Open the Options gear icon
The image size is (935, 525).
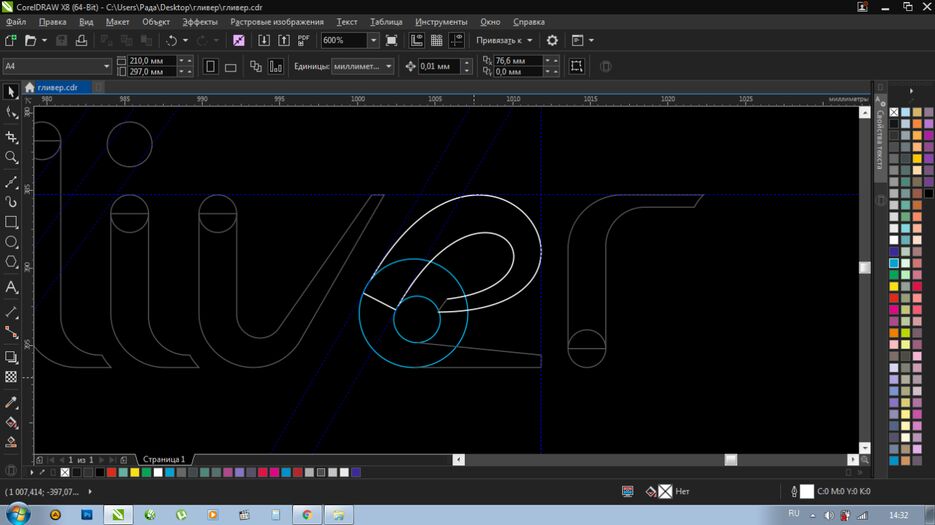coord(552,41)
